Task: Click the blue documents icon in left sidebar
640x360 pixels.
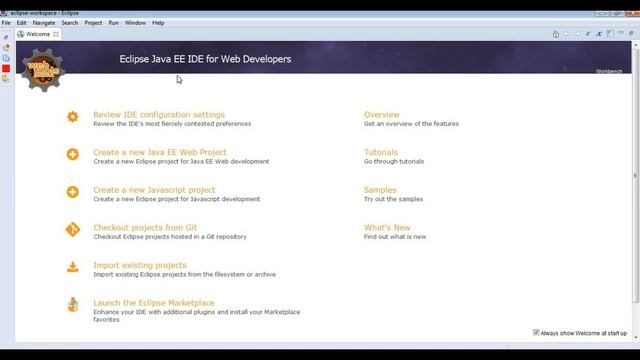Action: coord(6,58)
